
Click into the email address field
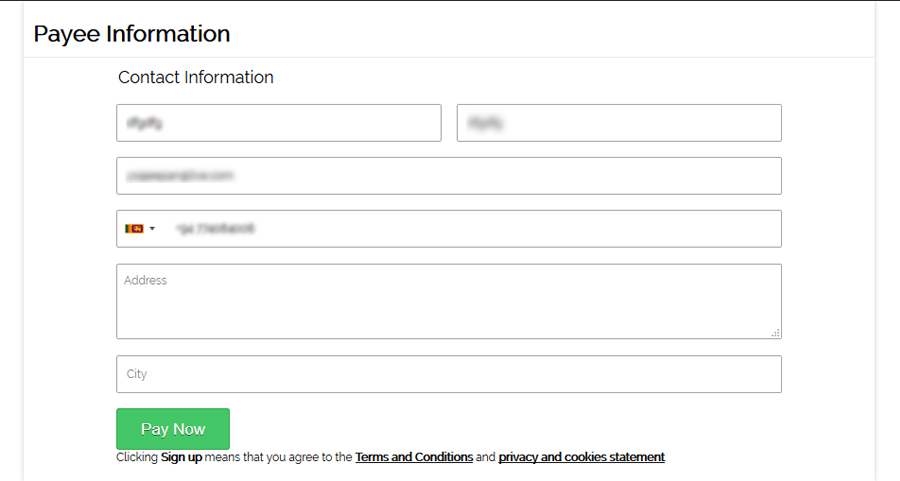449,176
